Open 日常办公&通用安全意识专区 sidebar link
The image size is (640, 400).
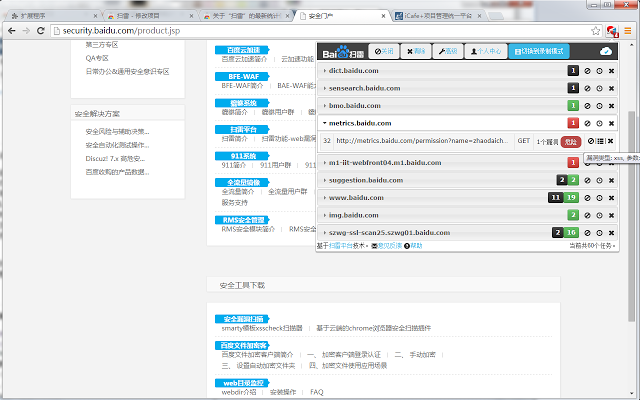coord(127,72)
